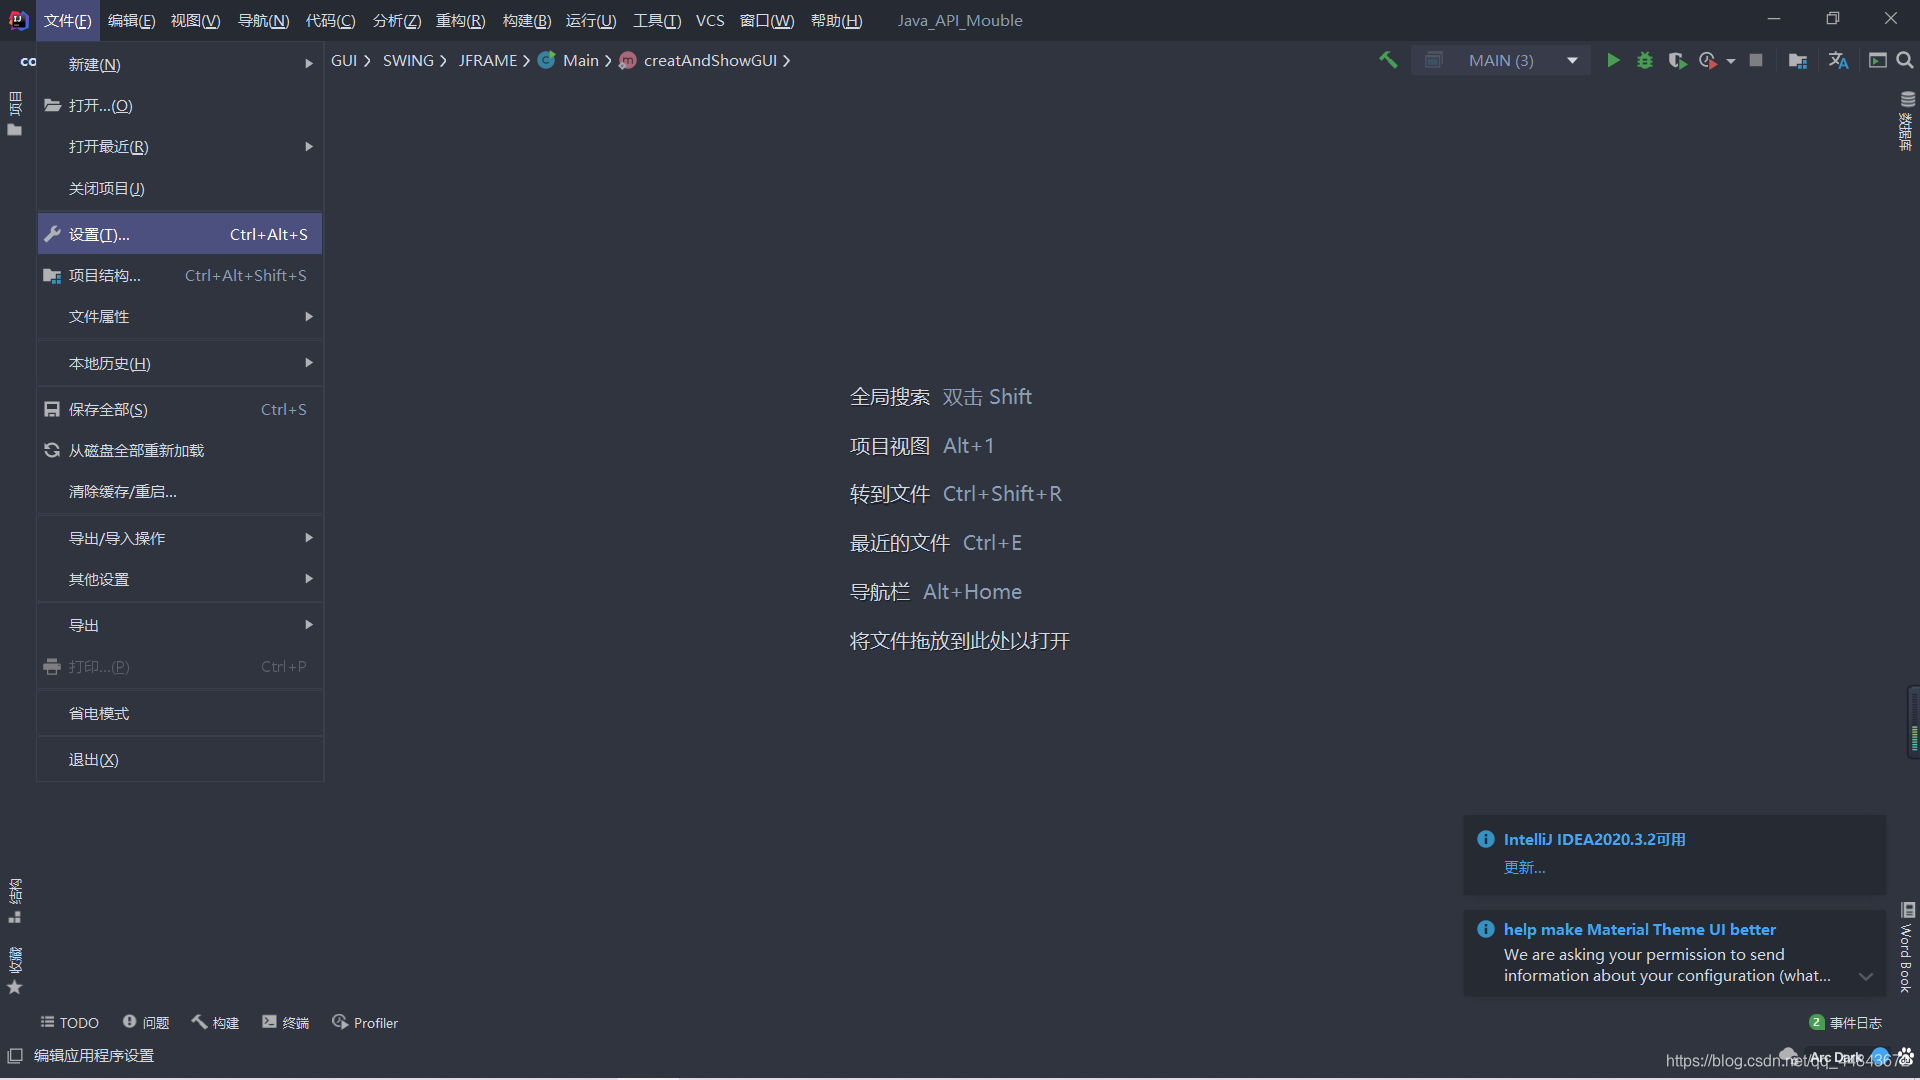Click the JFRAME breadcrumb
This screenshot has width=1920, height=1080.
[488, 61]
